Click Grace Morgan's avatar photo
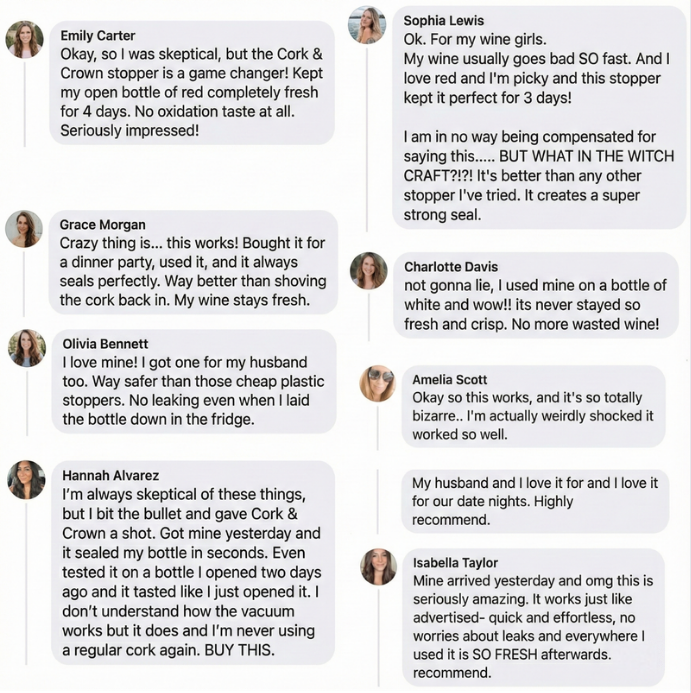The width and height of the screenshot is (691, 693). [24, 229]
